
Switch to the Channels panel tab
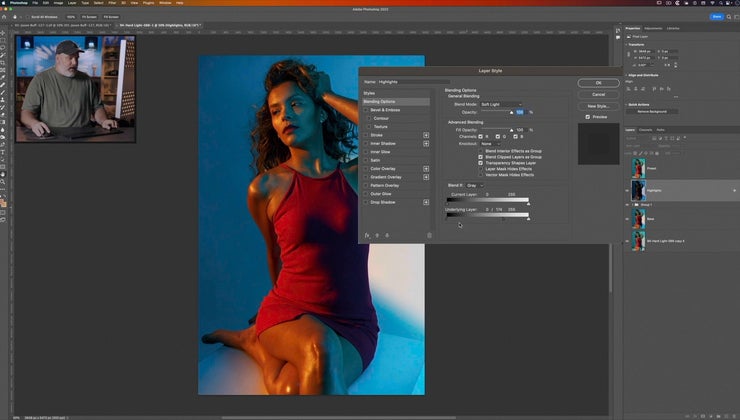click(x=645, y=130)
